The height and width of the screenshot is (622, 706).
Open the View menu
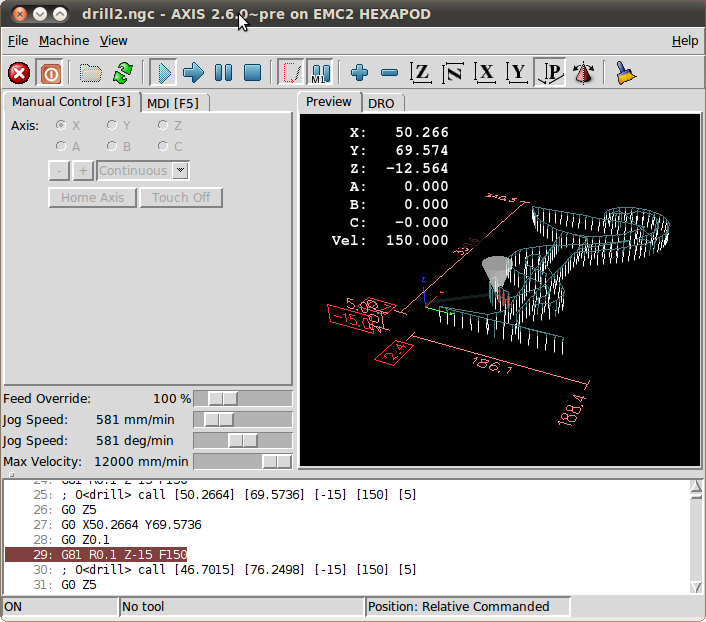113,41
